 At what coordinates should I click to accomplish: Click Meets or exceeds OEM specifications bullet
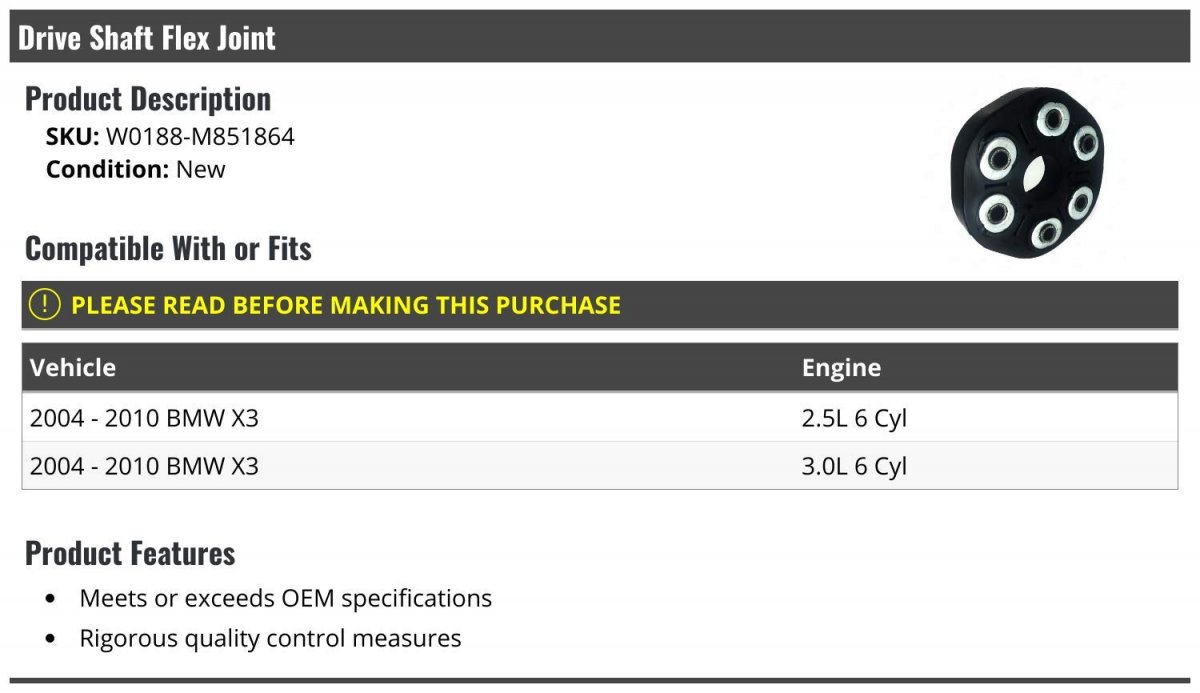pyautogui.click(x=285, y=598)
